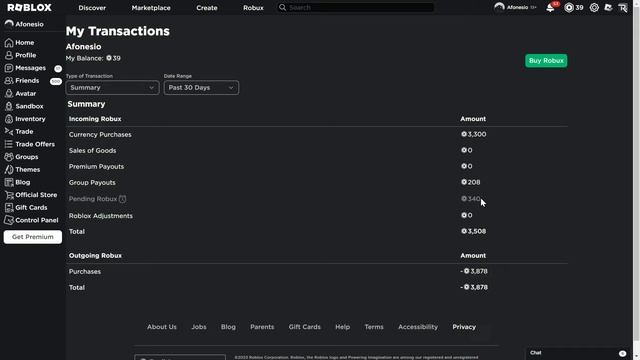Screen dimensions: 640x360
Task: Open the Marketplace menu
Action: (151, 8)
